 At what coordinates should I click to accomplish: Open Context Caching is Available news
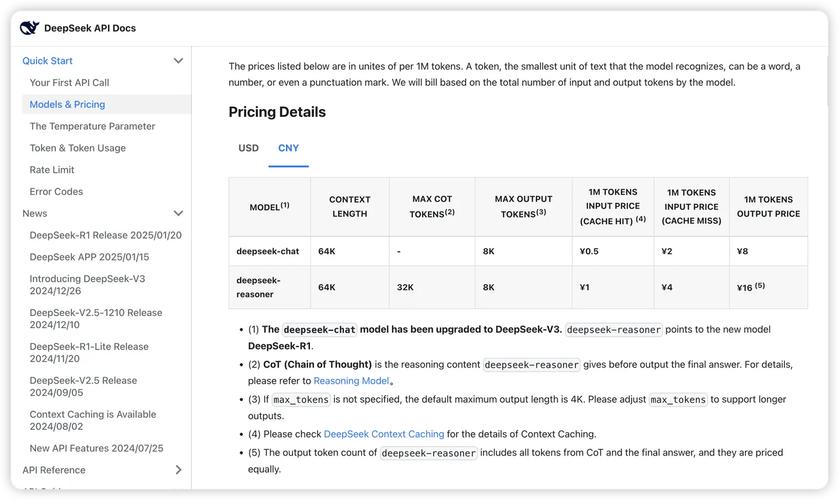93,420
